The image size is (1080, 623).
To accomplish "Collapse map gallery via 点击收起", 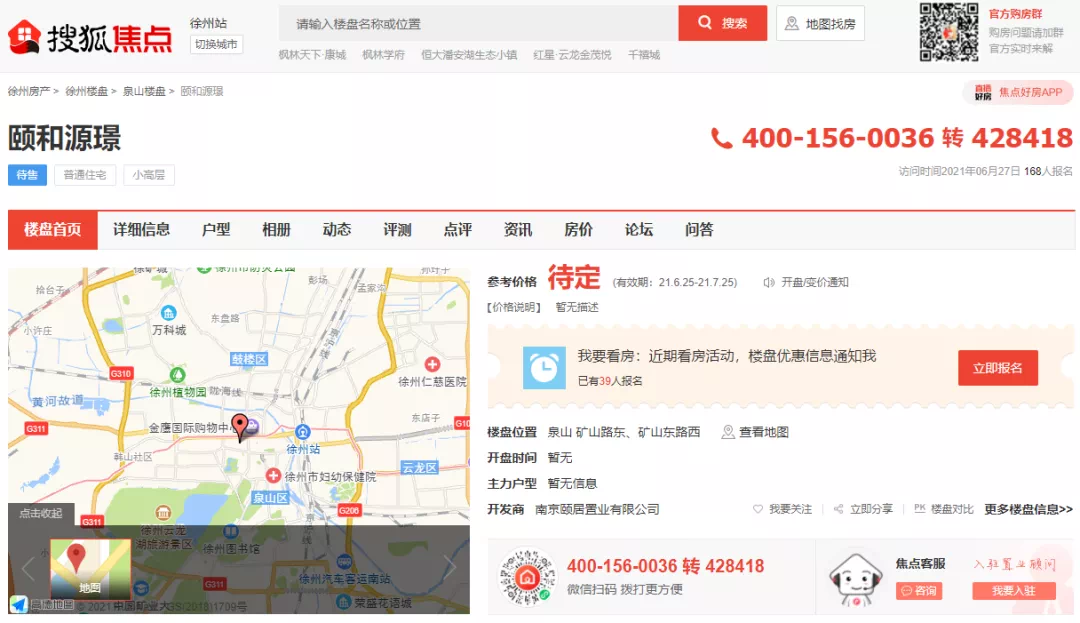I will [x=41, y=513].
